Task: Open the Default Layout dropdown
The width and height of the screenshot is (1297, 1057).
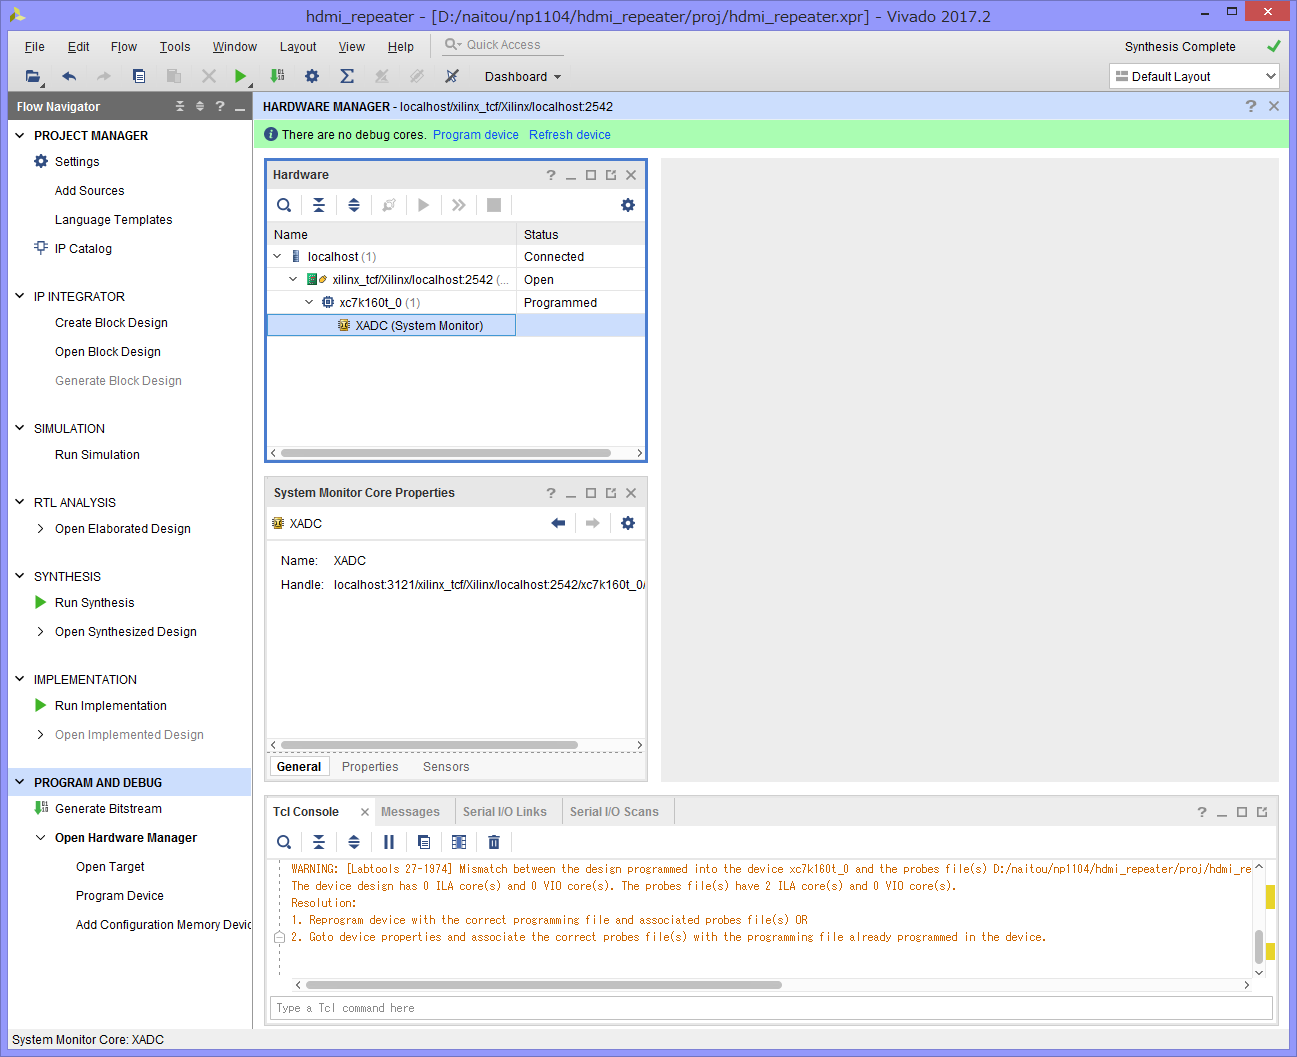Action: pos(1194,76)
